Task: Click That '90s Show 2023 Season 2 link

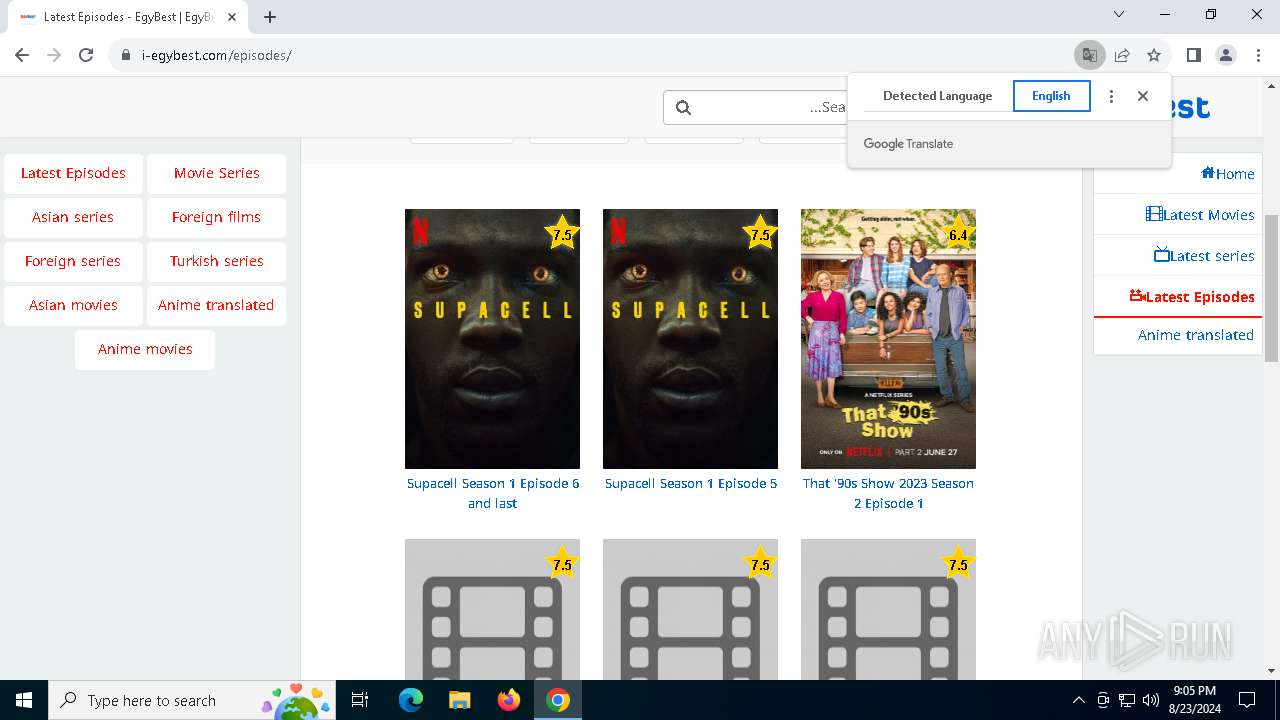Action: (x=888, y=493)
